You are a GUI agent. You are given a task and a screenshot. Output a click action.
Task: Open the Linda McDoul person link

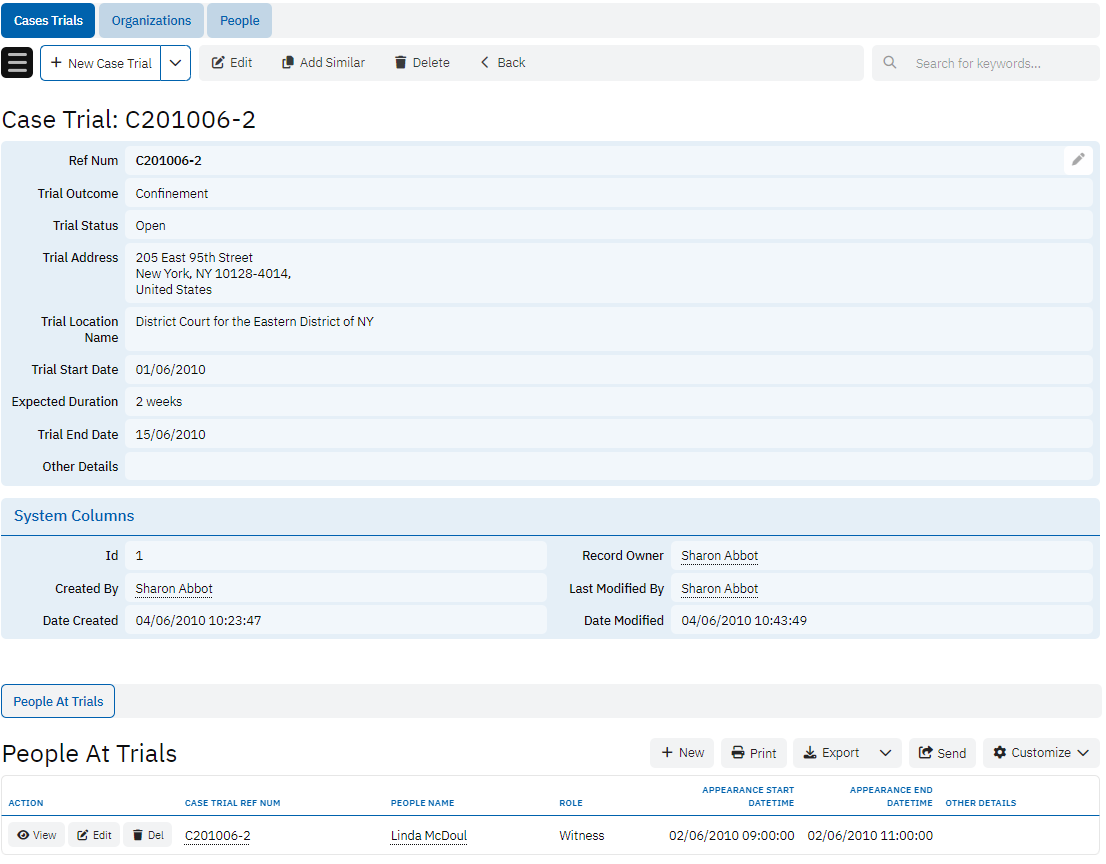pyautogui.click(x=428, y=836)
